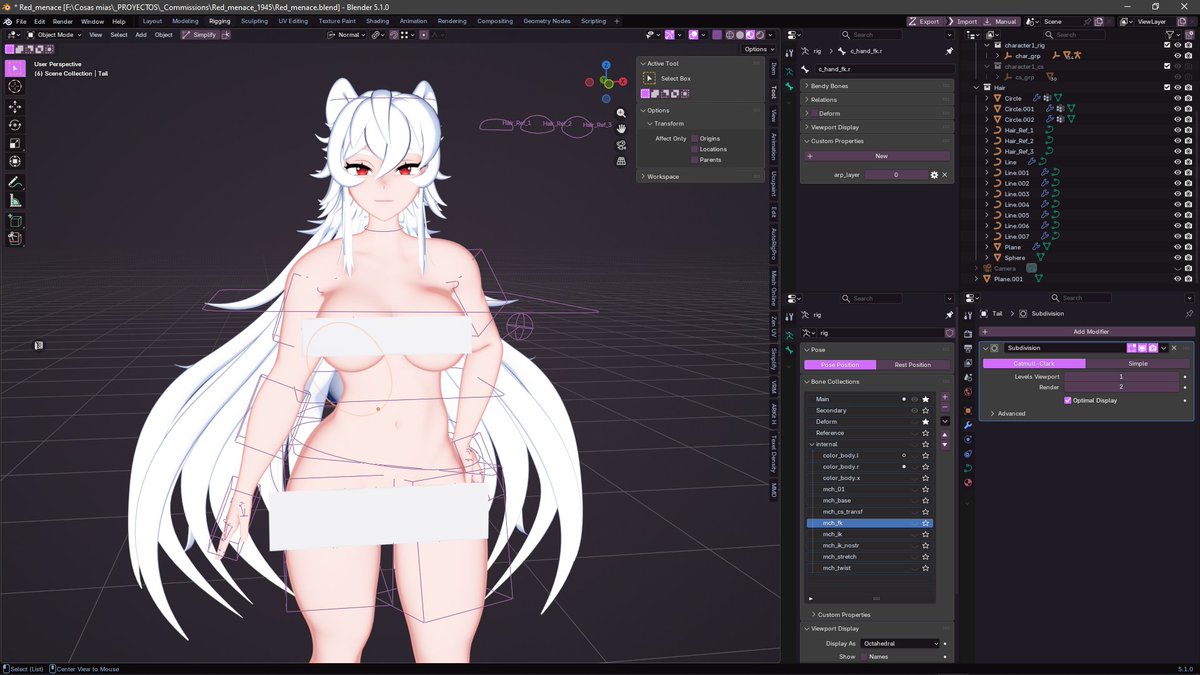Select the Transform tool
1200x675 pixels.
pyautogui.click(x=15, y=162)
